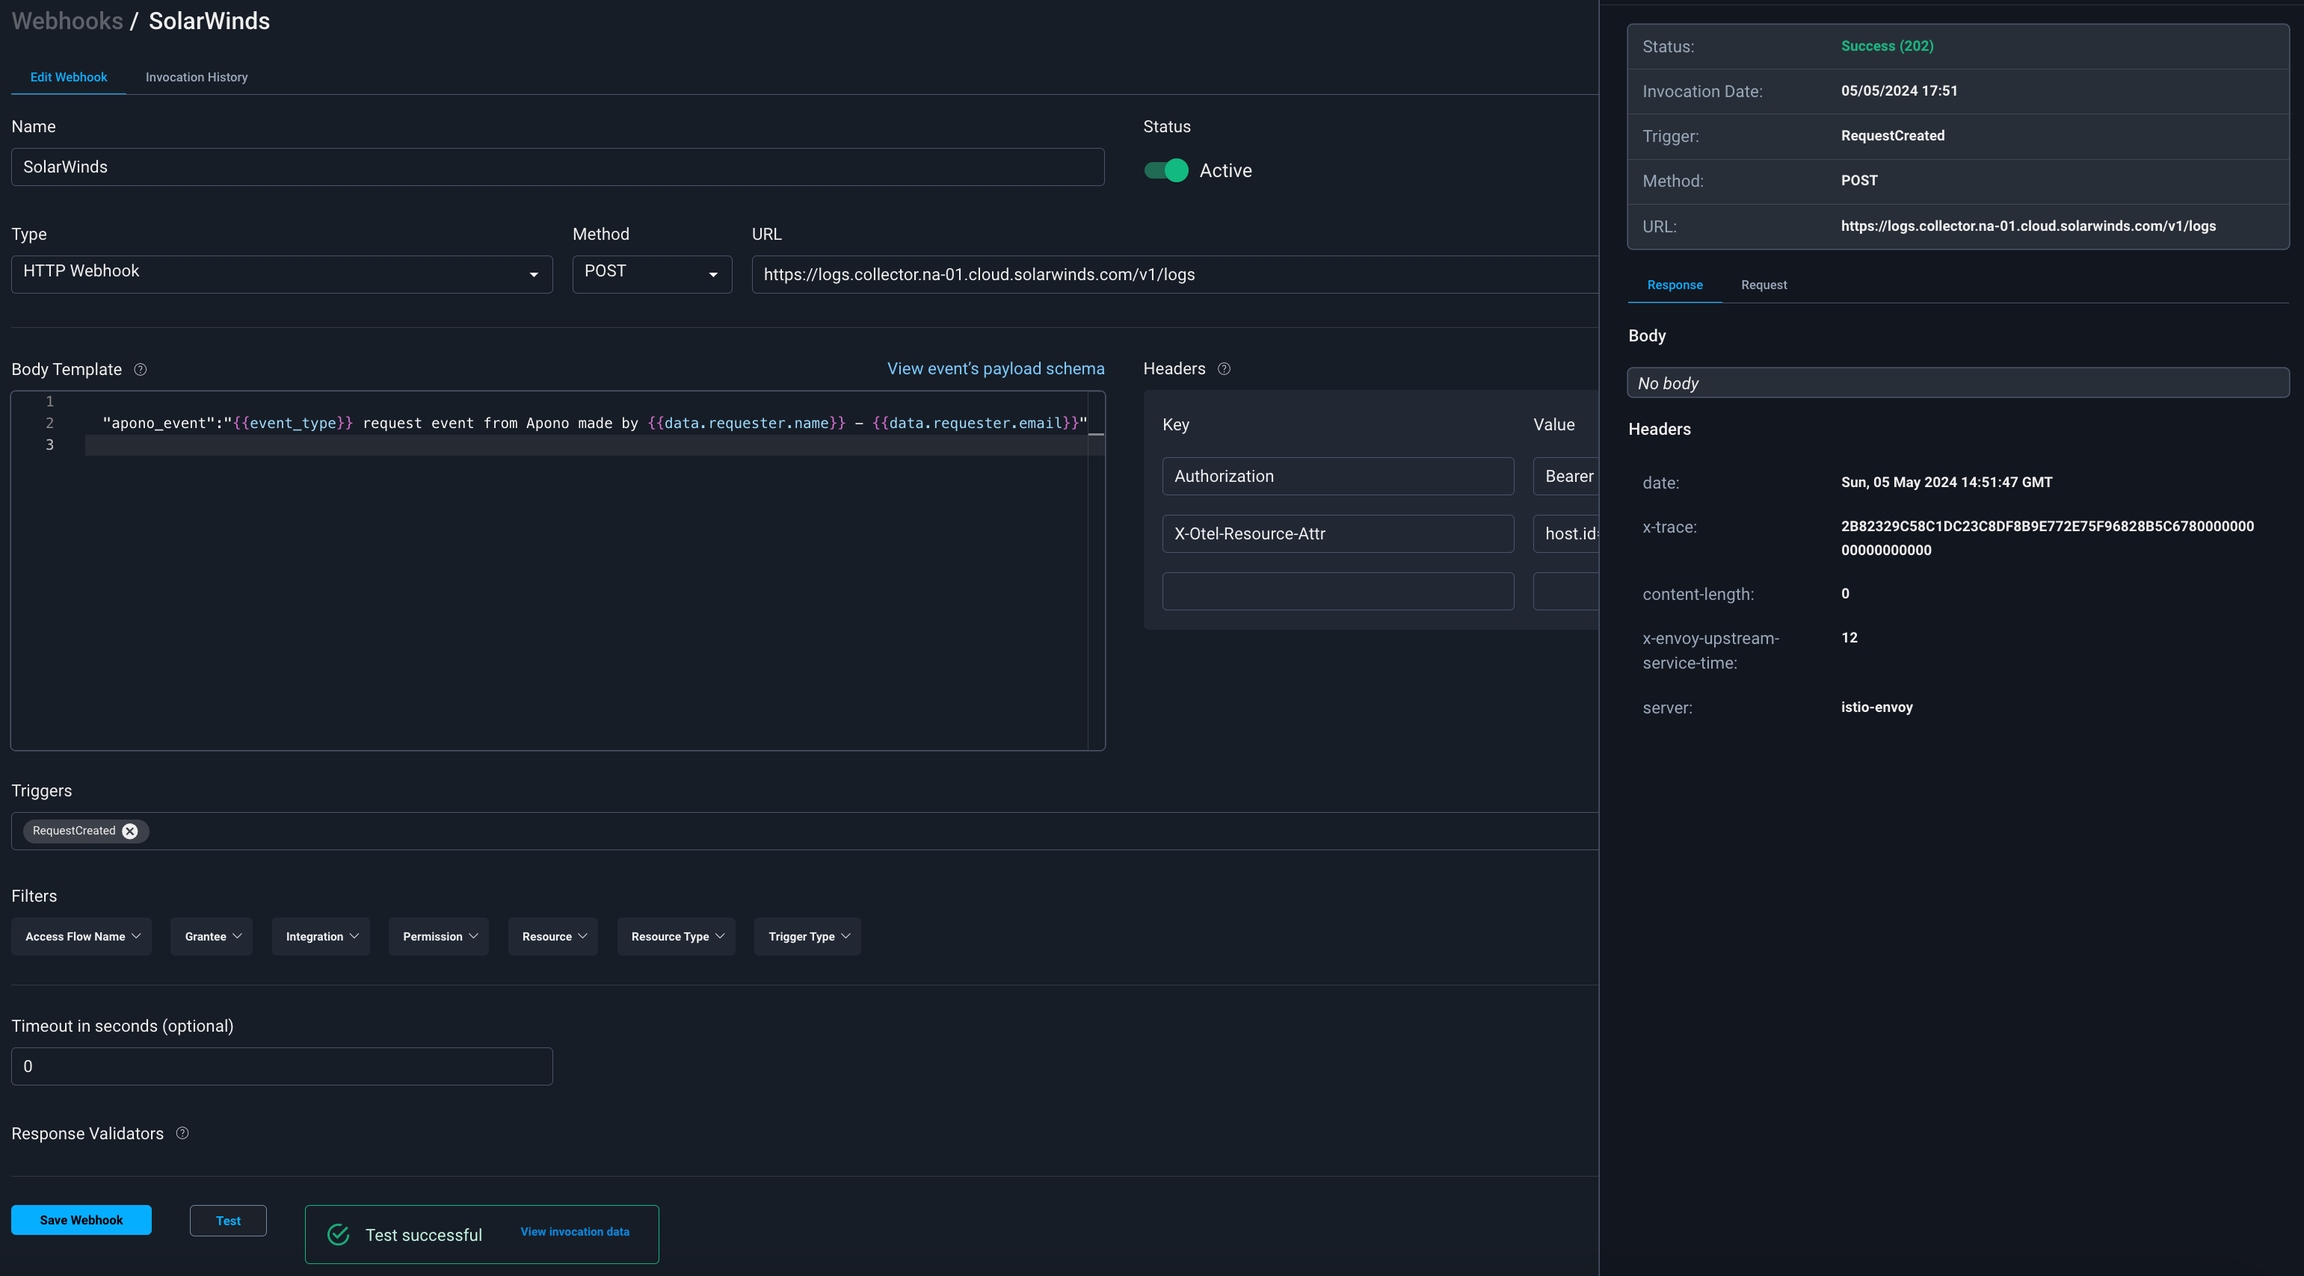Open View event's payload schema link

tap(996, 369)
